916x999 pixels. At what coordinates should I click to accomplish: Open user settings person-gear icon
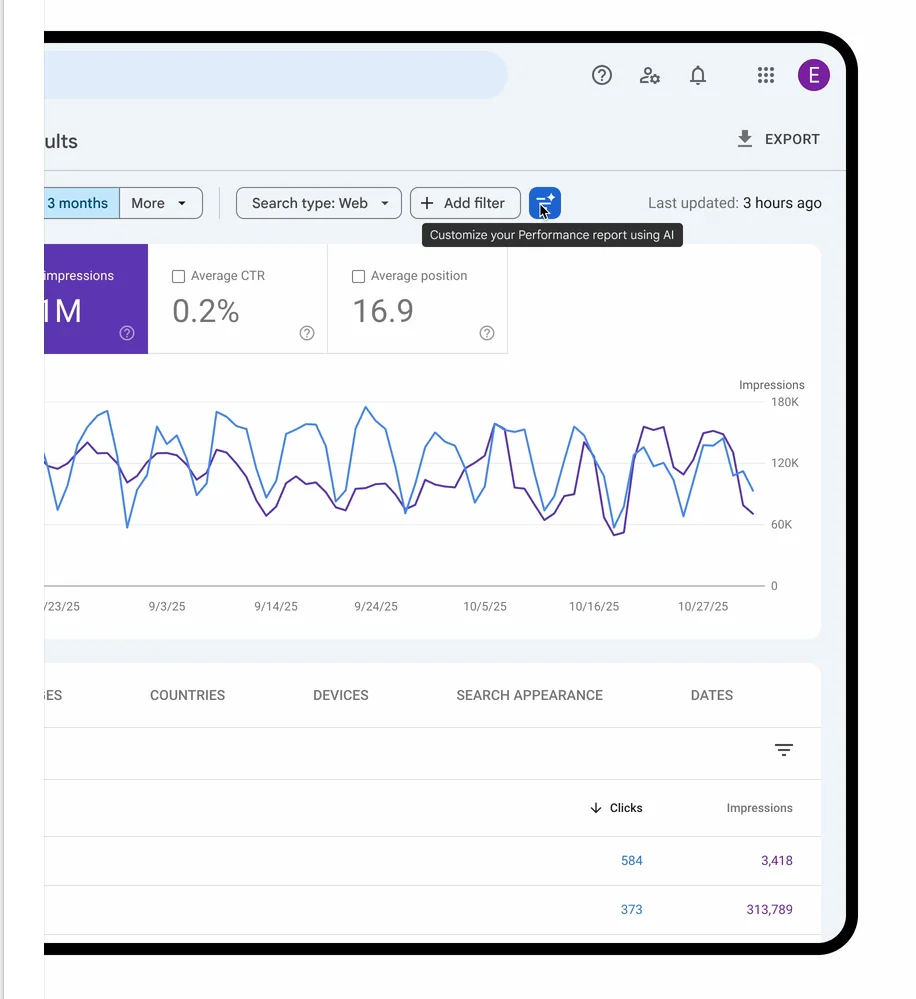tap(650, 75)
